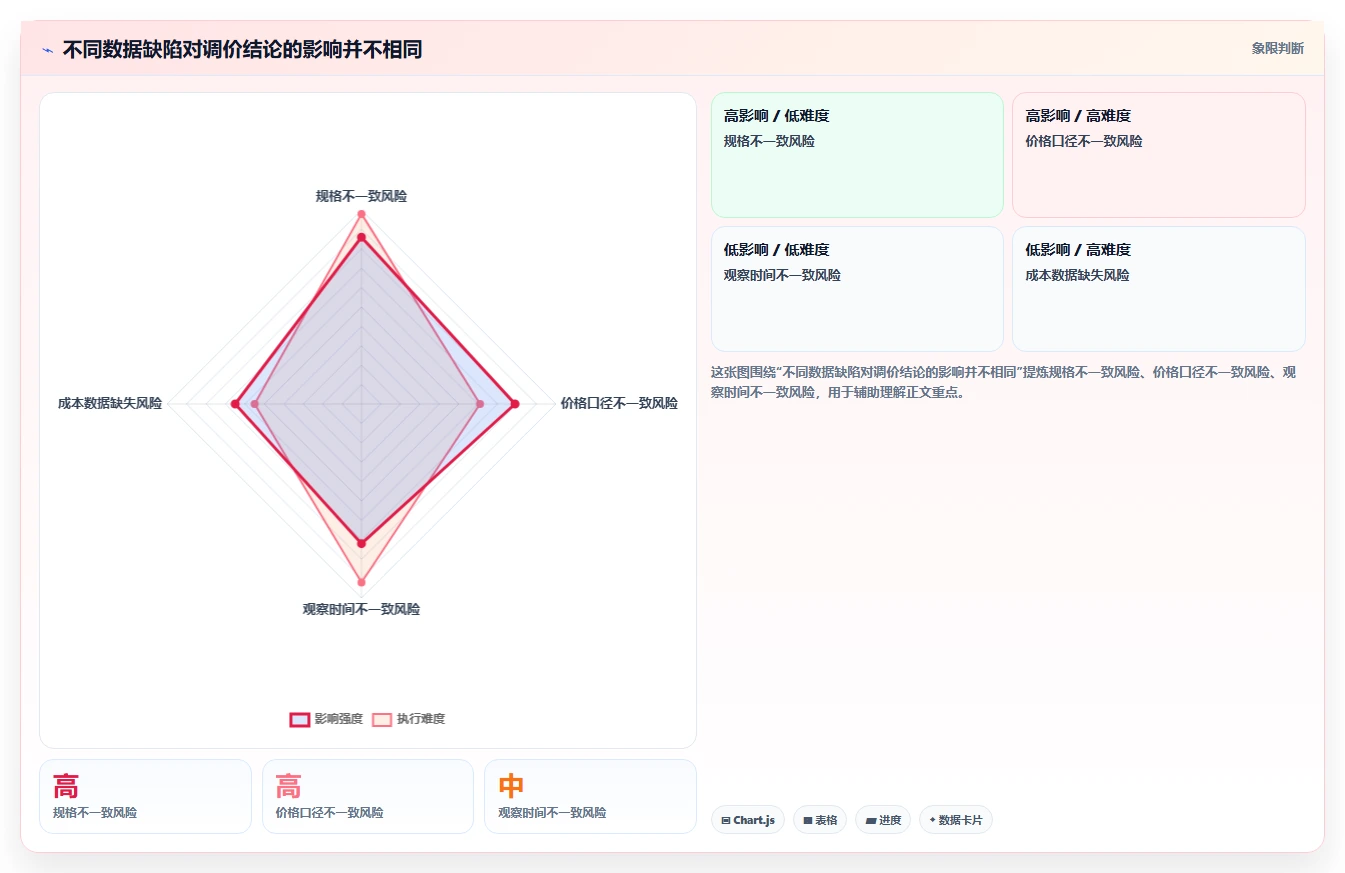Click the title 不同数据缺陷对调价结论的影响并不相同
This screenshot has width=1345, height=873.
point(242,49)
